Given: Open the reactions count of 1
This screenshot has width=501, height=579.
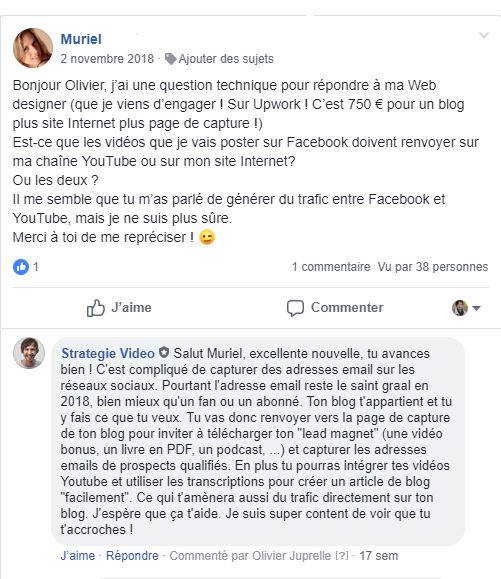Looking at the screenshot, I should (36, 266).
